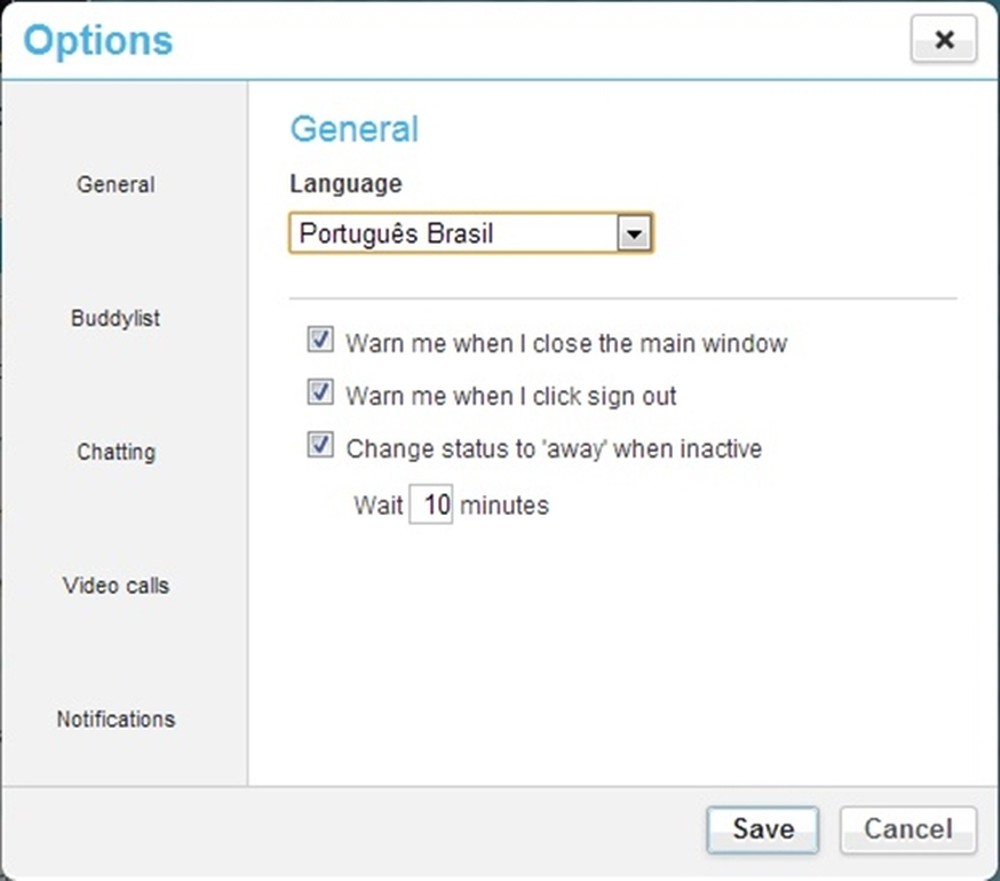Image resolution: width=1000 pixels, height=881 pixels.
Task: Cancel the options changes
Action: tap(907, 829)
